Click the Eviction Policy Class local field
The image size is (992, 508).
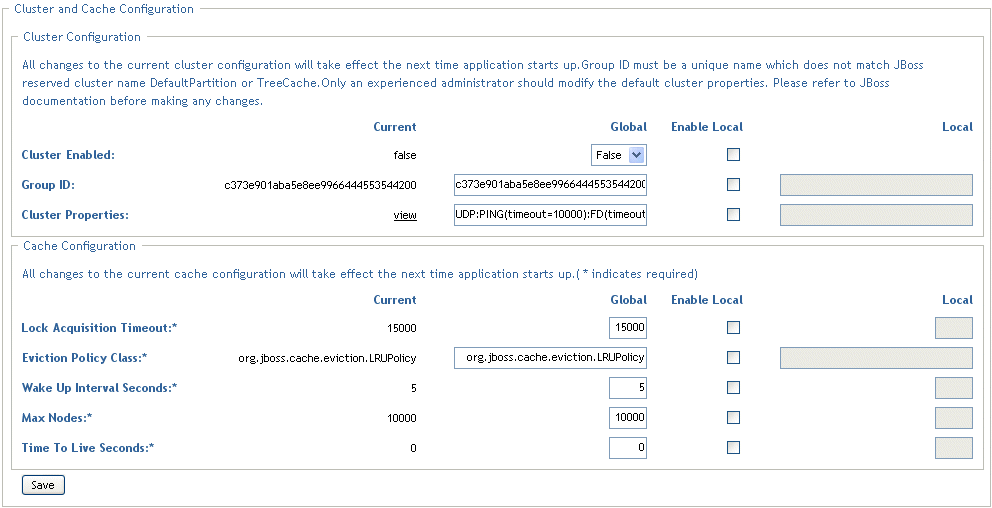point(876,358)
